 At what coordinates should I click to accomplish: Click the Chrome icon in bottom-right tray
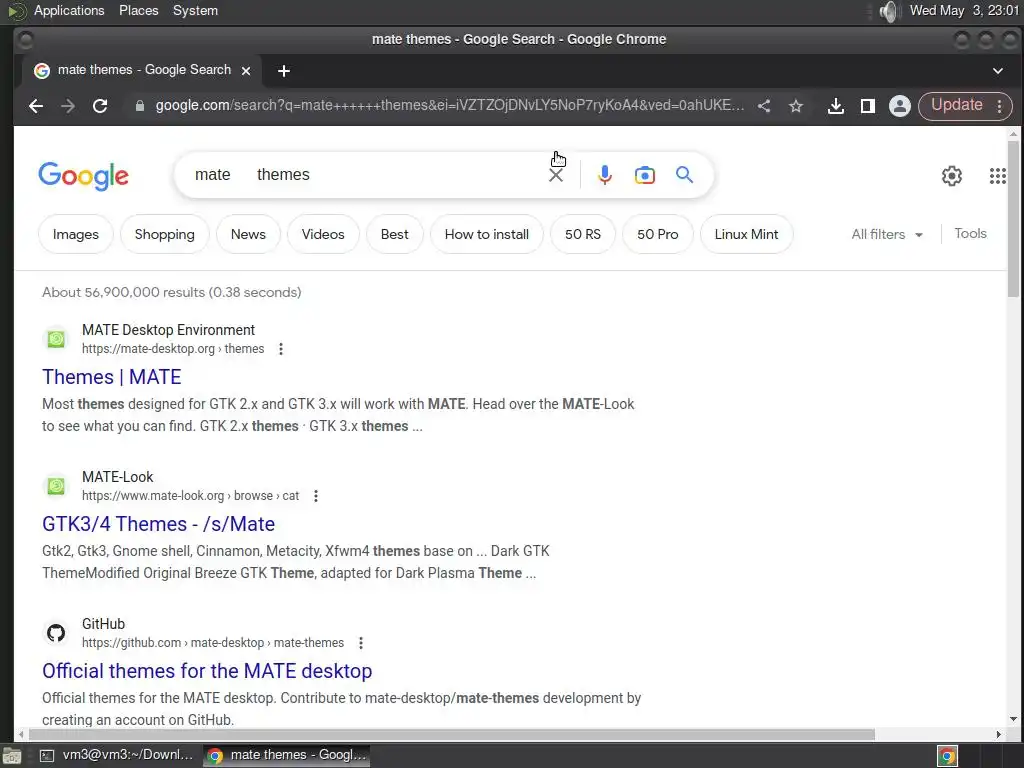tap(947, 756)
